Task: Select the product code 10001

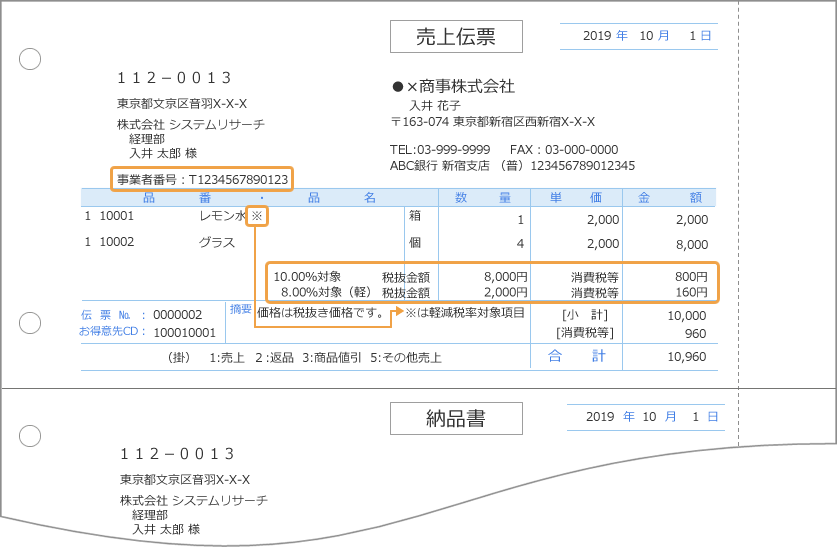Action: pos(116,216)
